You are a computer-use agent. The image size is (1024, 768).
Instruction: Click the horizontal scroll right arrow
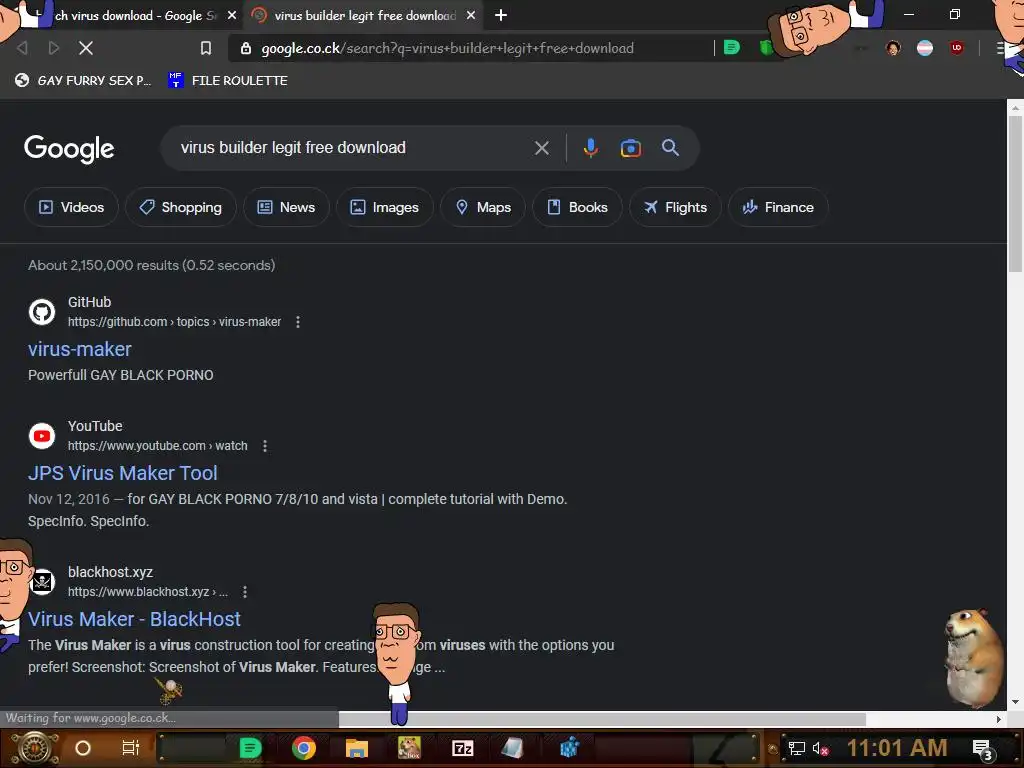[x=999, y=719]
